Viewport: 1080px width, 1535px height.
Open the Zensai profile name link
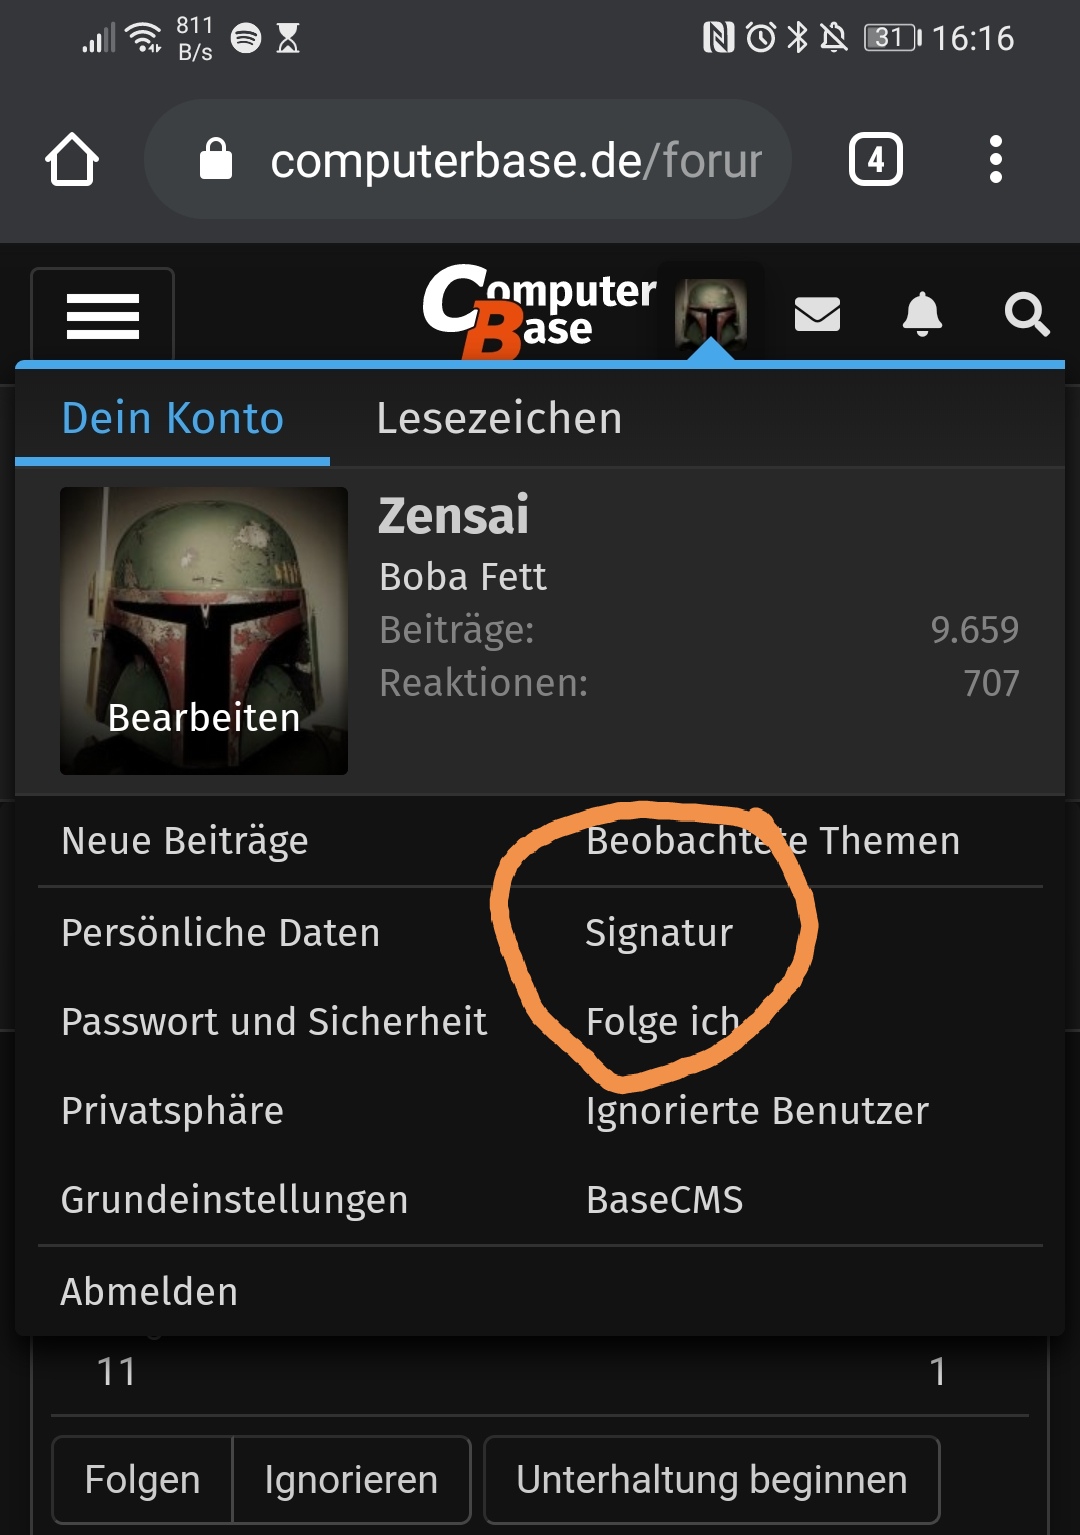(453, 516)
